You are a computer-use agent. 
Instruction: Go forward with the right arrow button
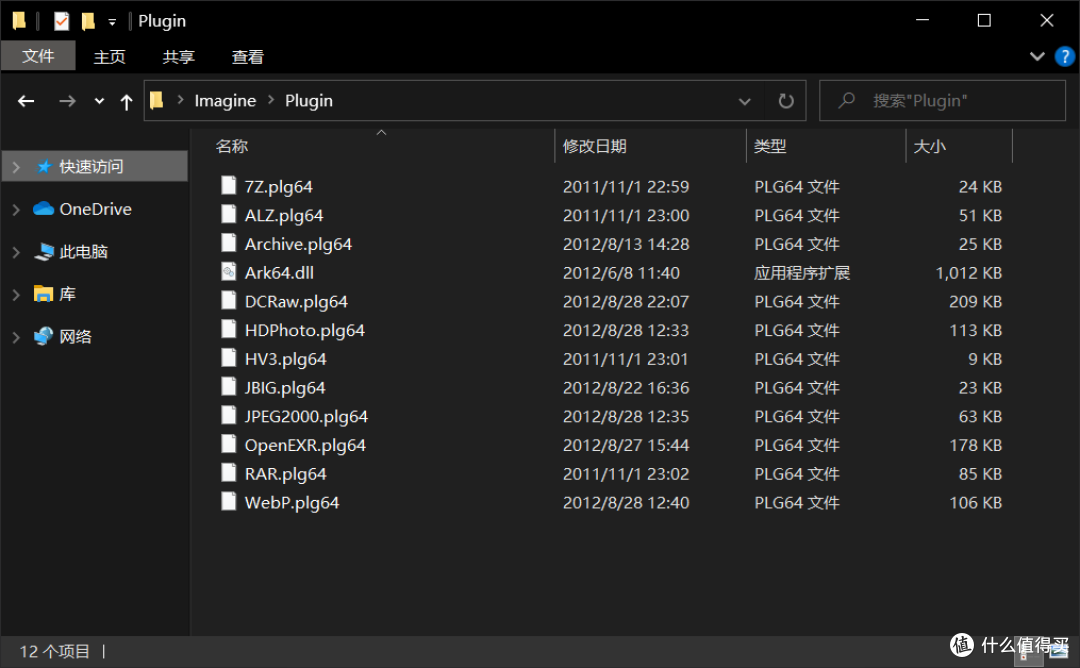pos(67,101)
